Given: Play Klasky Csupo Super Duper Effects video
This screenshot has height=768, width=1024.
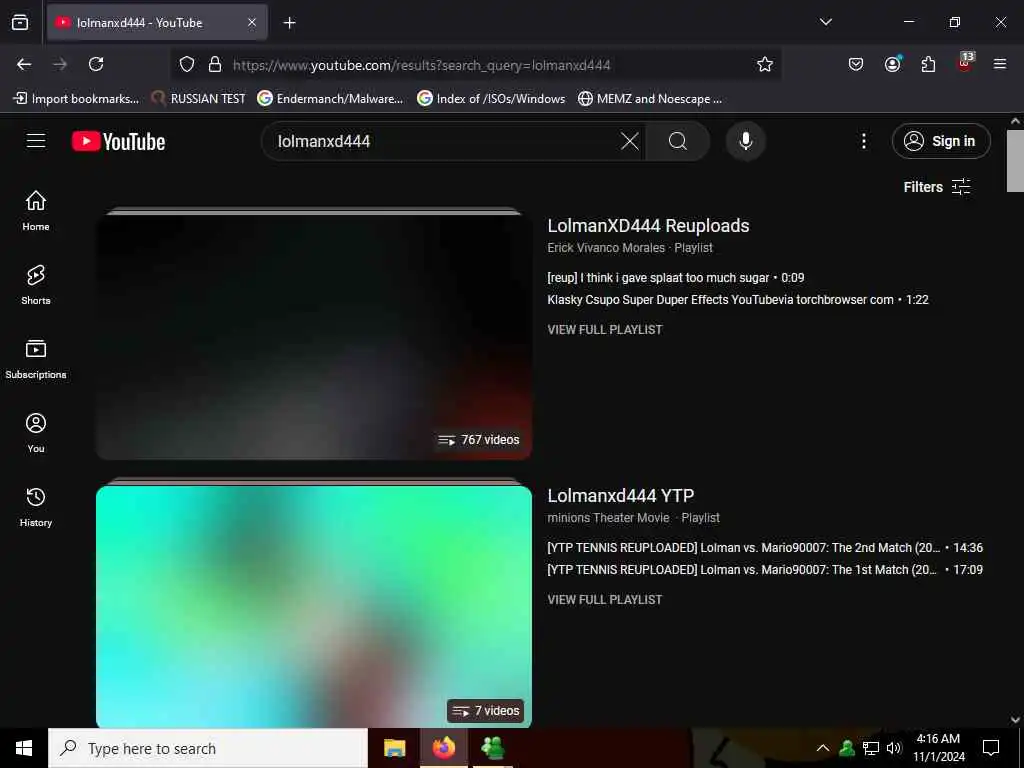Looking at the screenshot, I should click(737, 300).
